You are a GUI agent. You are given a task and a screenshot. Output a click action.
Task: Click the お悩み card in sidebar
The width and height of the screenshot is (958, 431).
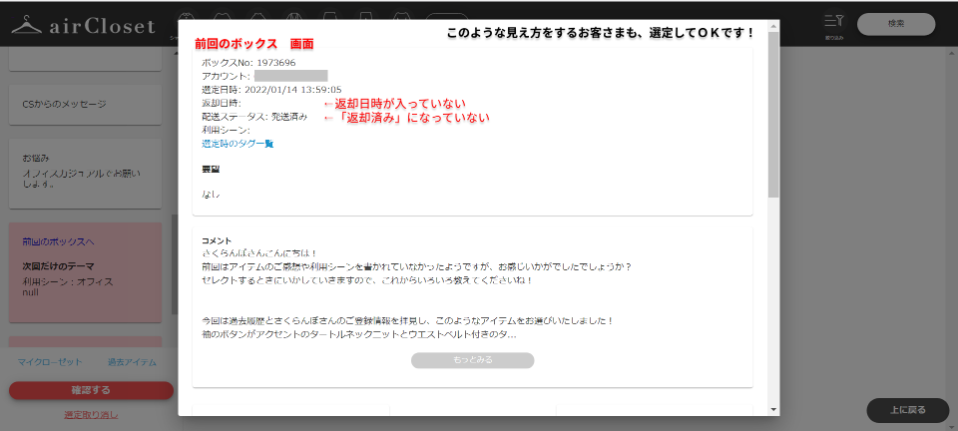(x=85, y=172)
